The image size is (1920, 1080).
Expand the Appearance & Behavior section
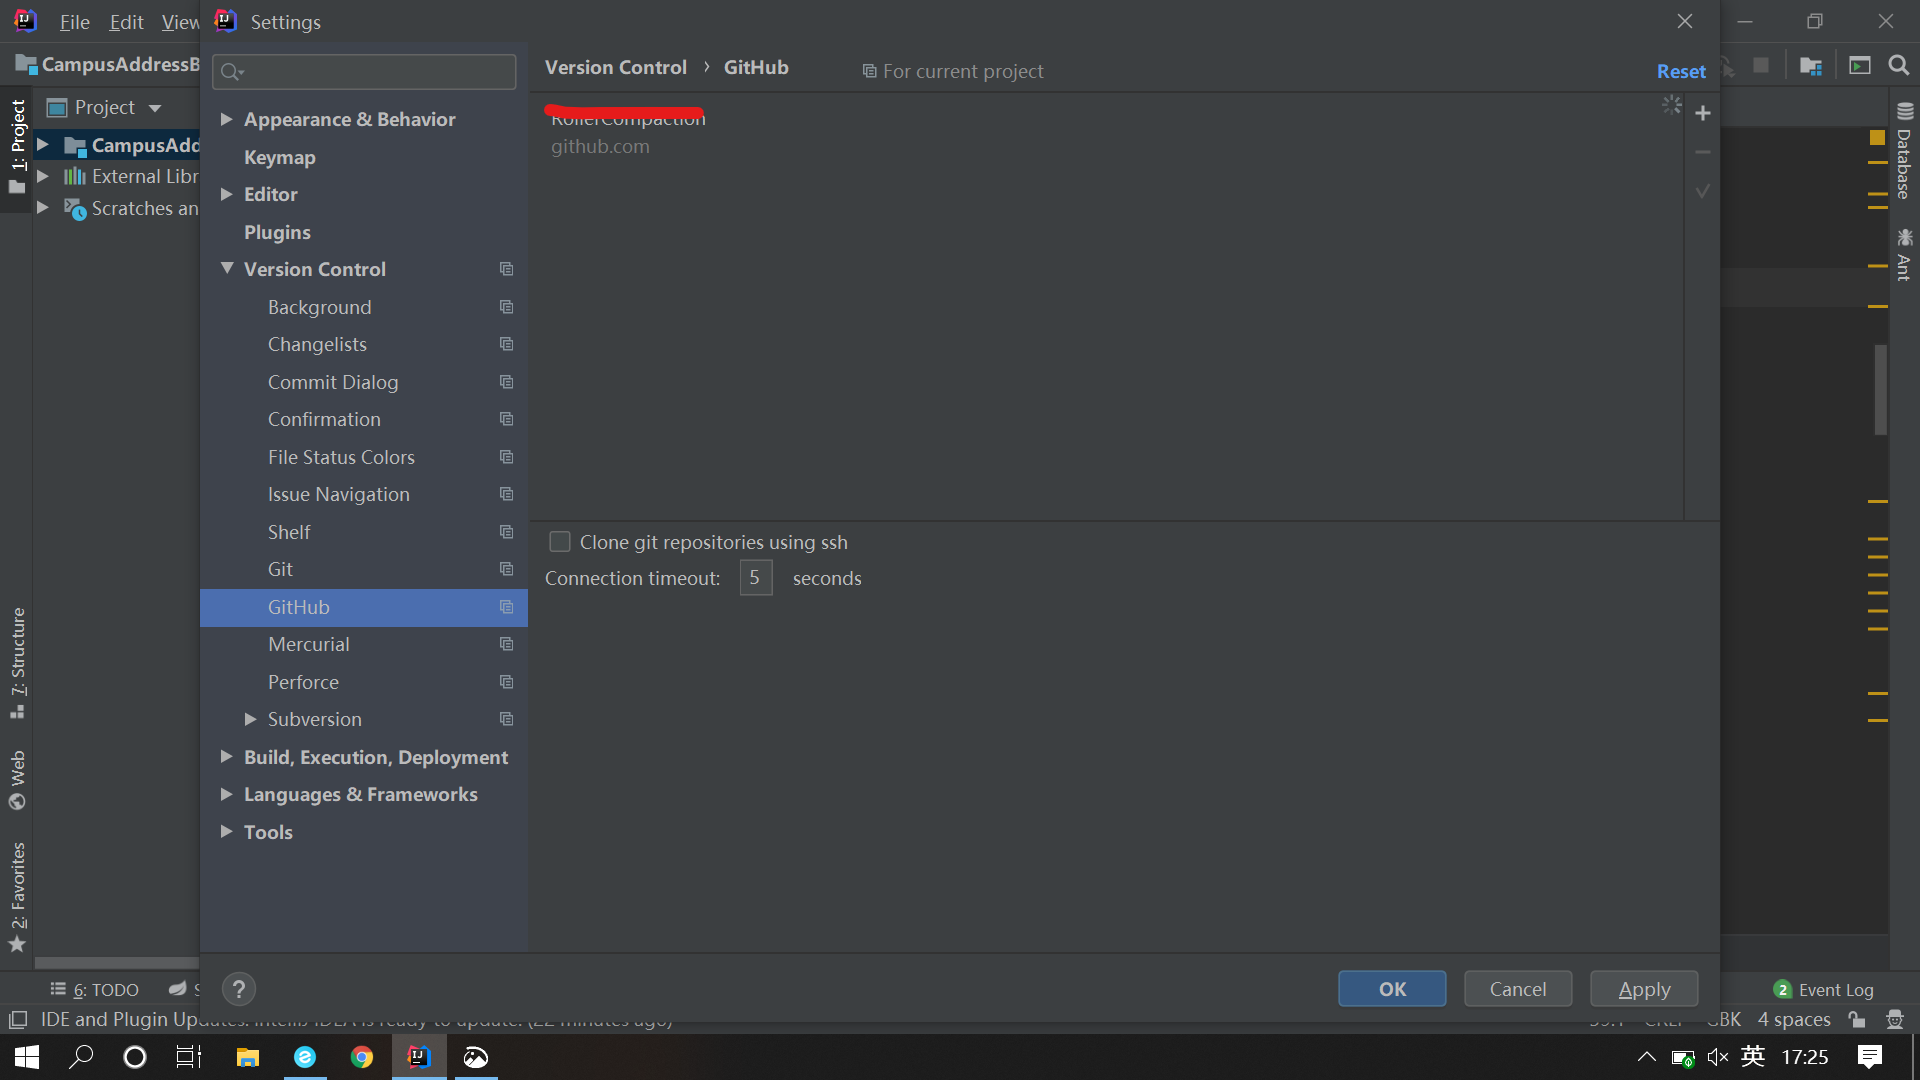click(228, 119)
